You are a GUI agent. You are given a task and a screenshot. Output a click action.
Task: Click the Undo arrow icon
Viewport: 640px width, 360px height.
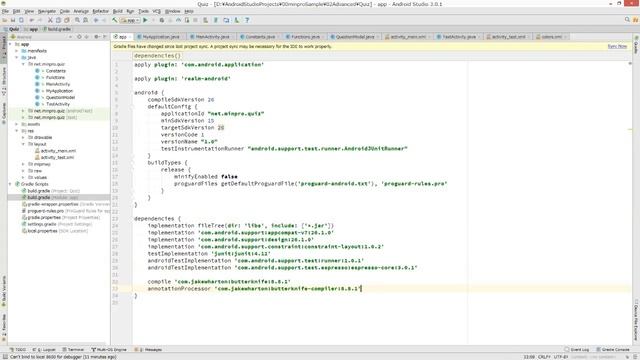pyautogui.click(x=32, y=20)
